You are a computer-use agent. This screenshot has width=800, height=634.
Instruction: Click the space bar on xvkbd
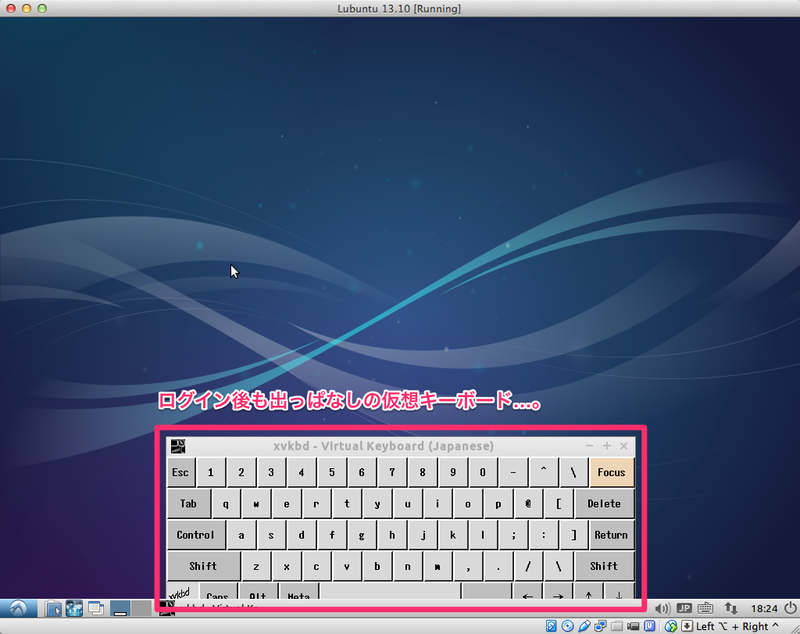pyautogui.click(x=390, y=592)
